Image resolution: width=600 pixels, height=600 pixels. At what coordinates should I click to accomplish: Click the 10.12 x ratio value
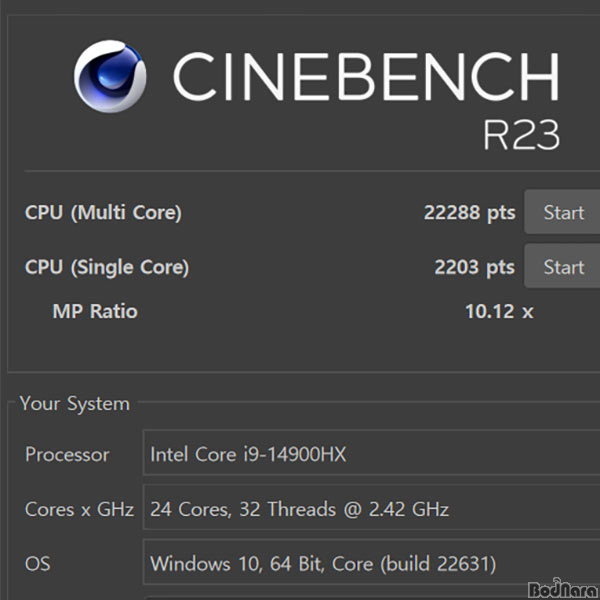pyautogui.click(x=499, y=311)
